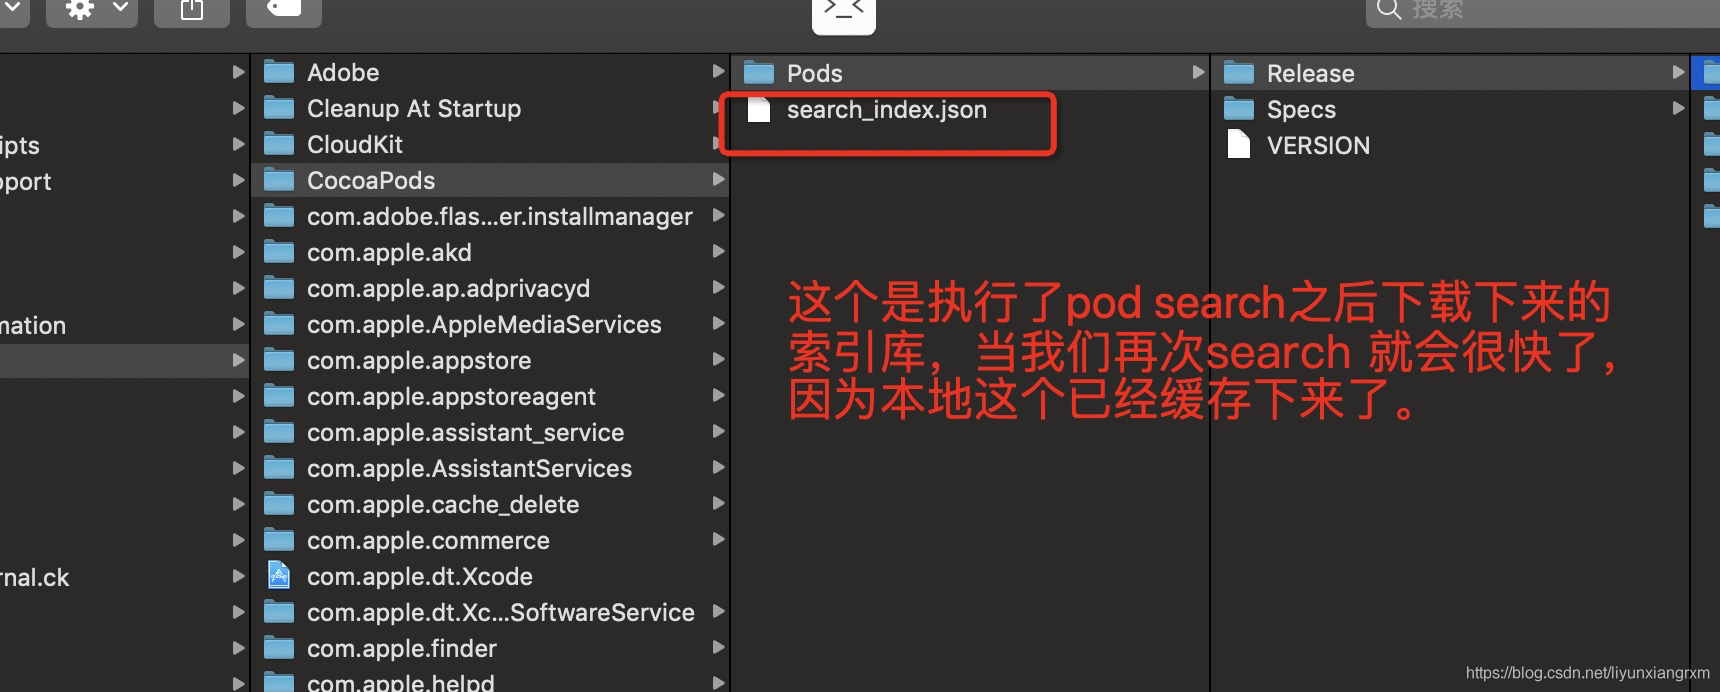Select the "Cleanup At Startup" row label
The height and width of the screenshot is (692, 1720).
point(414,109)
